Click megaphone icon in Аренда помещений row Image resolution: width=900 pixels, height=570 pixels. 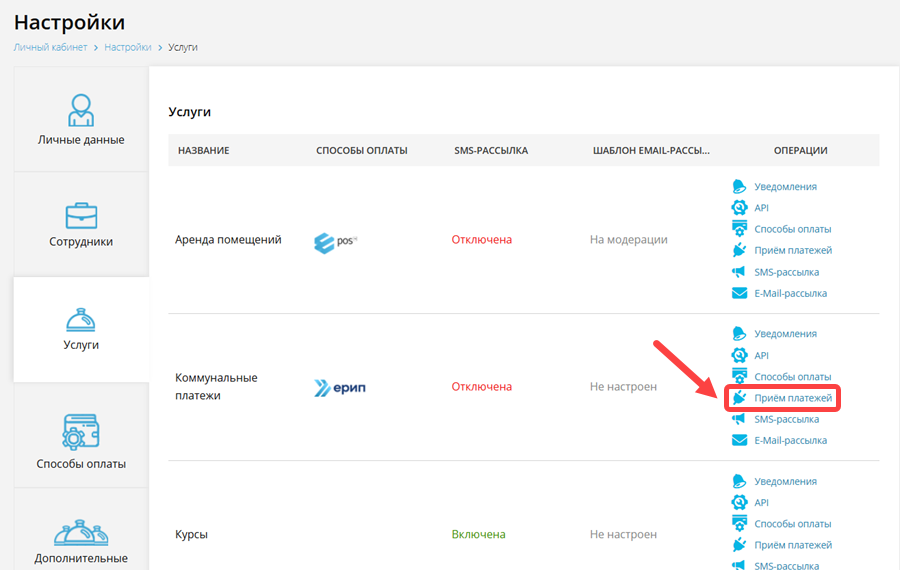tap(739, 272)
